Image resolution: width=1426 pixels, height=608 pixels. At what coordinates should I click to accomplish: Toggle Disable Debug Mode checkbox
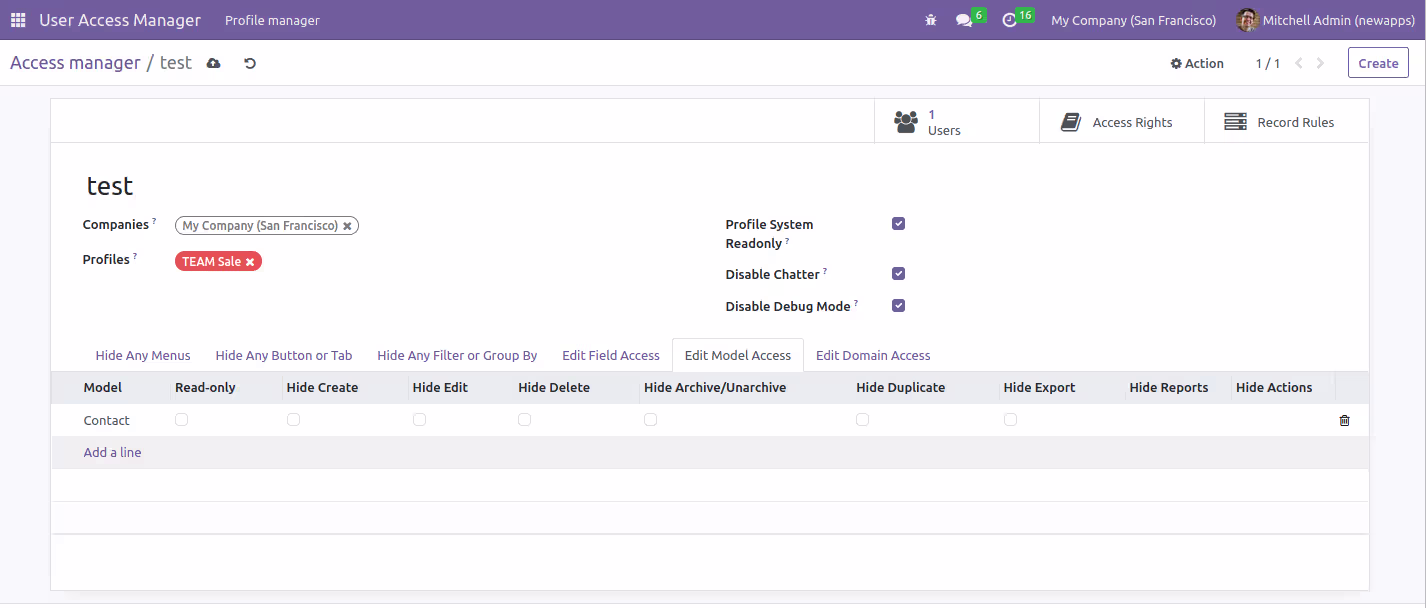coord(898,306)
